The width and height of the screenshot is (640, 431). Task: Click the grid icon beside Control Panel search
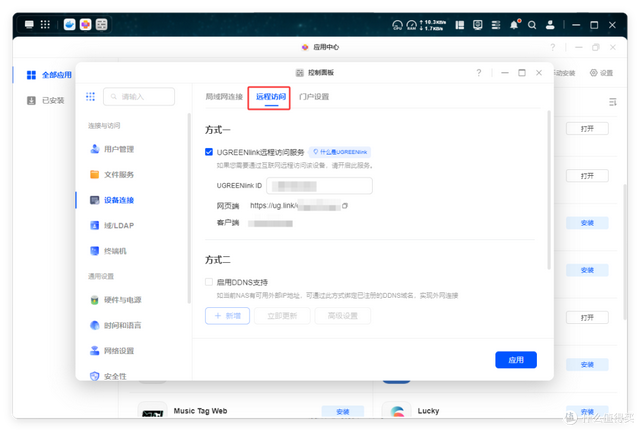click(91, 97)
